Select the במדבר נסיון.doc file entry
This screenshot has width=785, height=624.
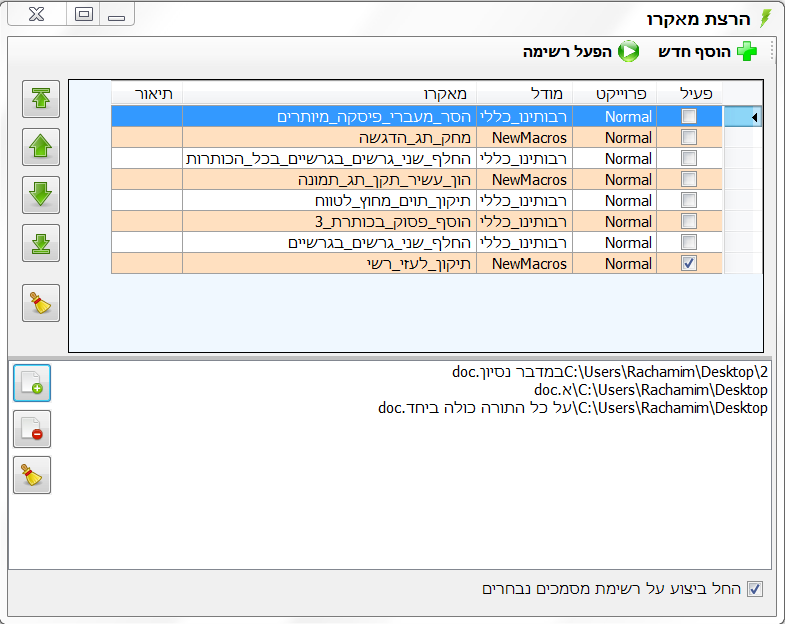tap(609, 372)
